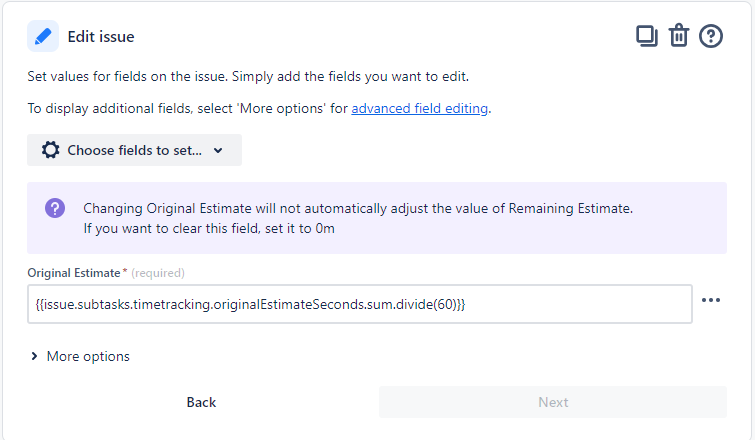Click the gear icon on Choose fields

coord(51,150)
